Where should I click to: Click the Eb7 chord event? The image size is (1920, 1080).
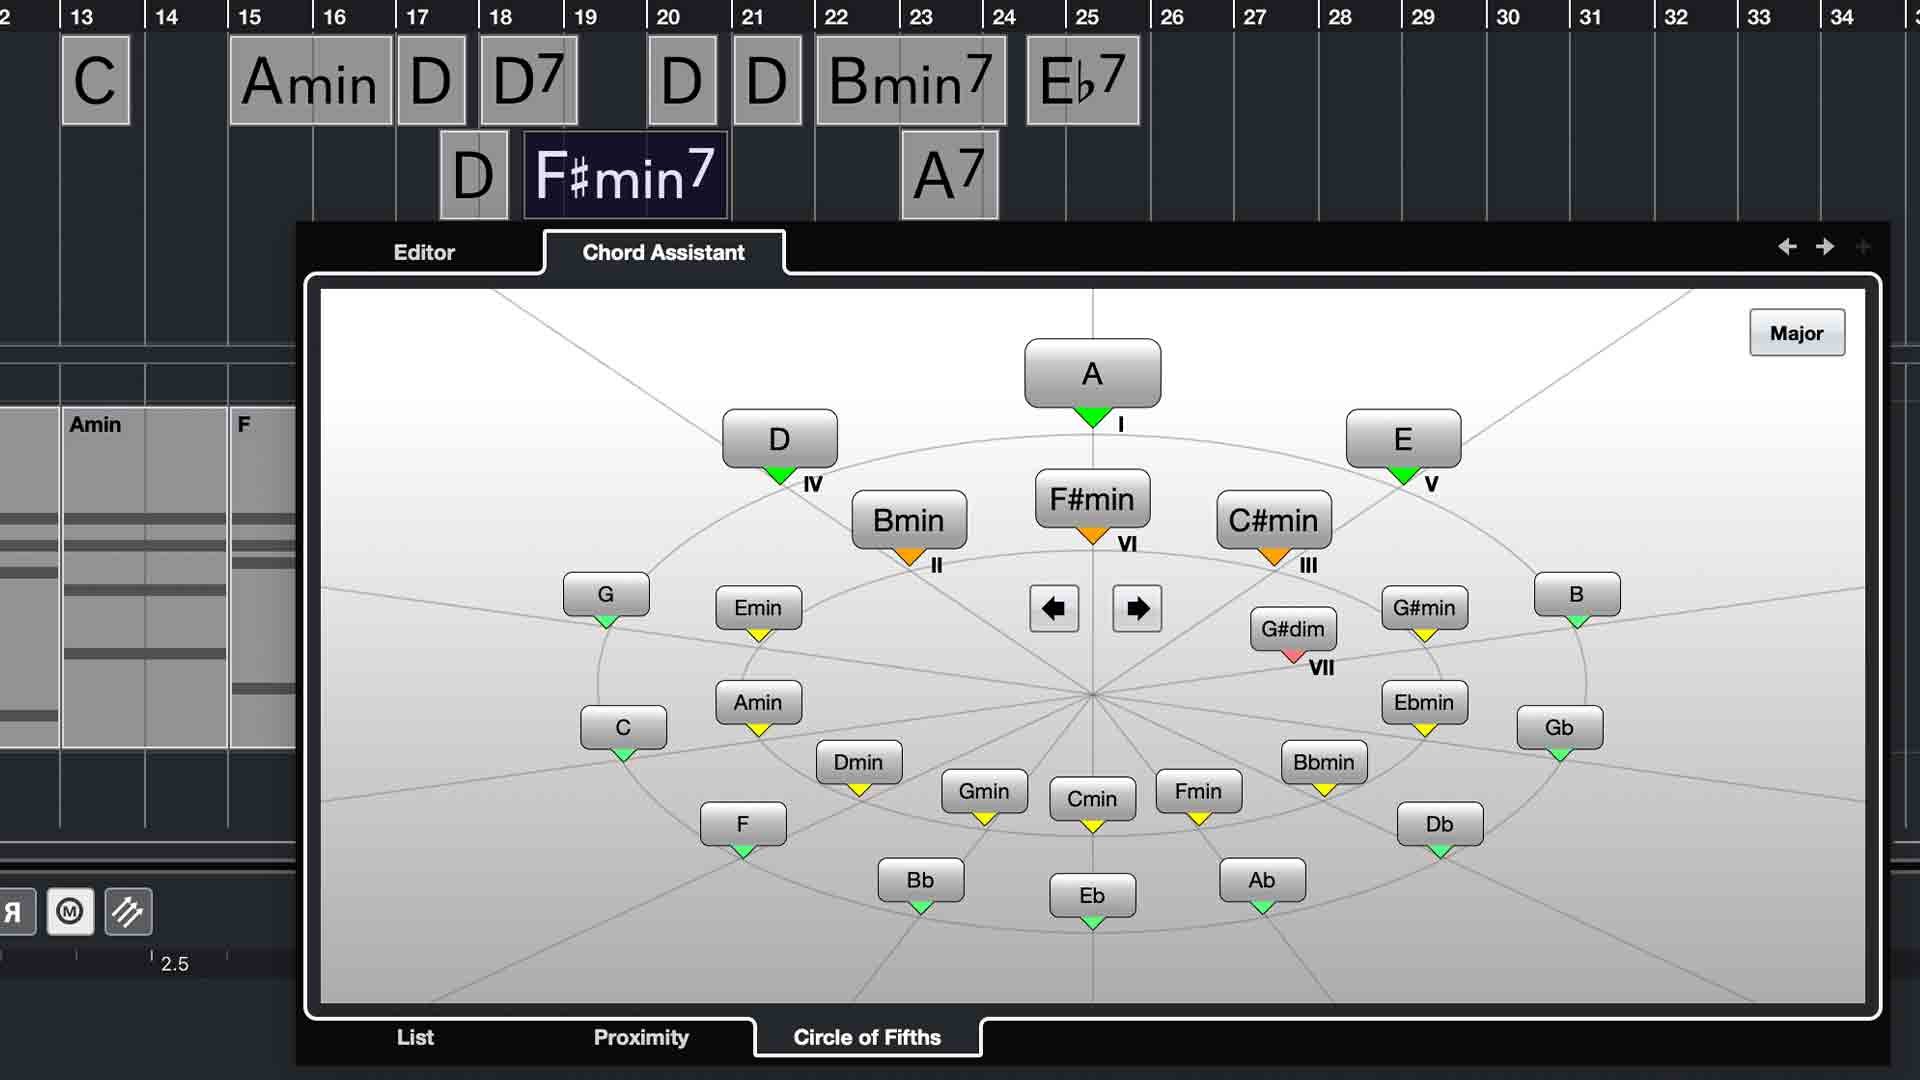point(1082,81)
